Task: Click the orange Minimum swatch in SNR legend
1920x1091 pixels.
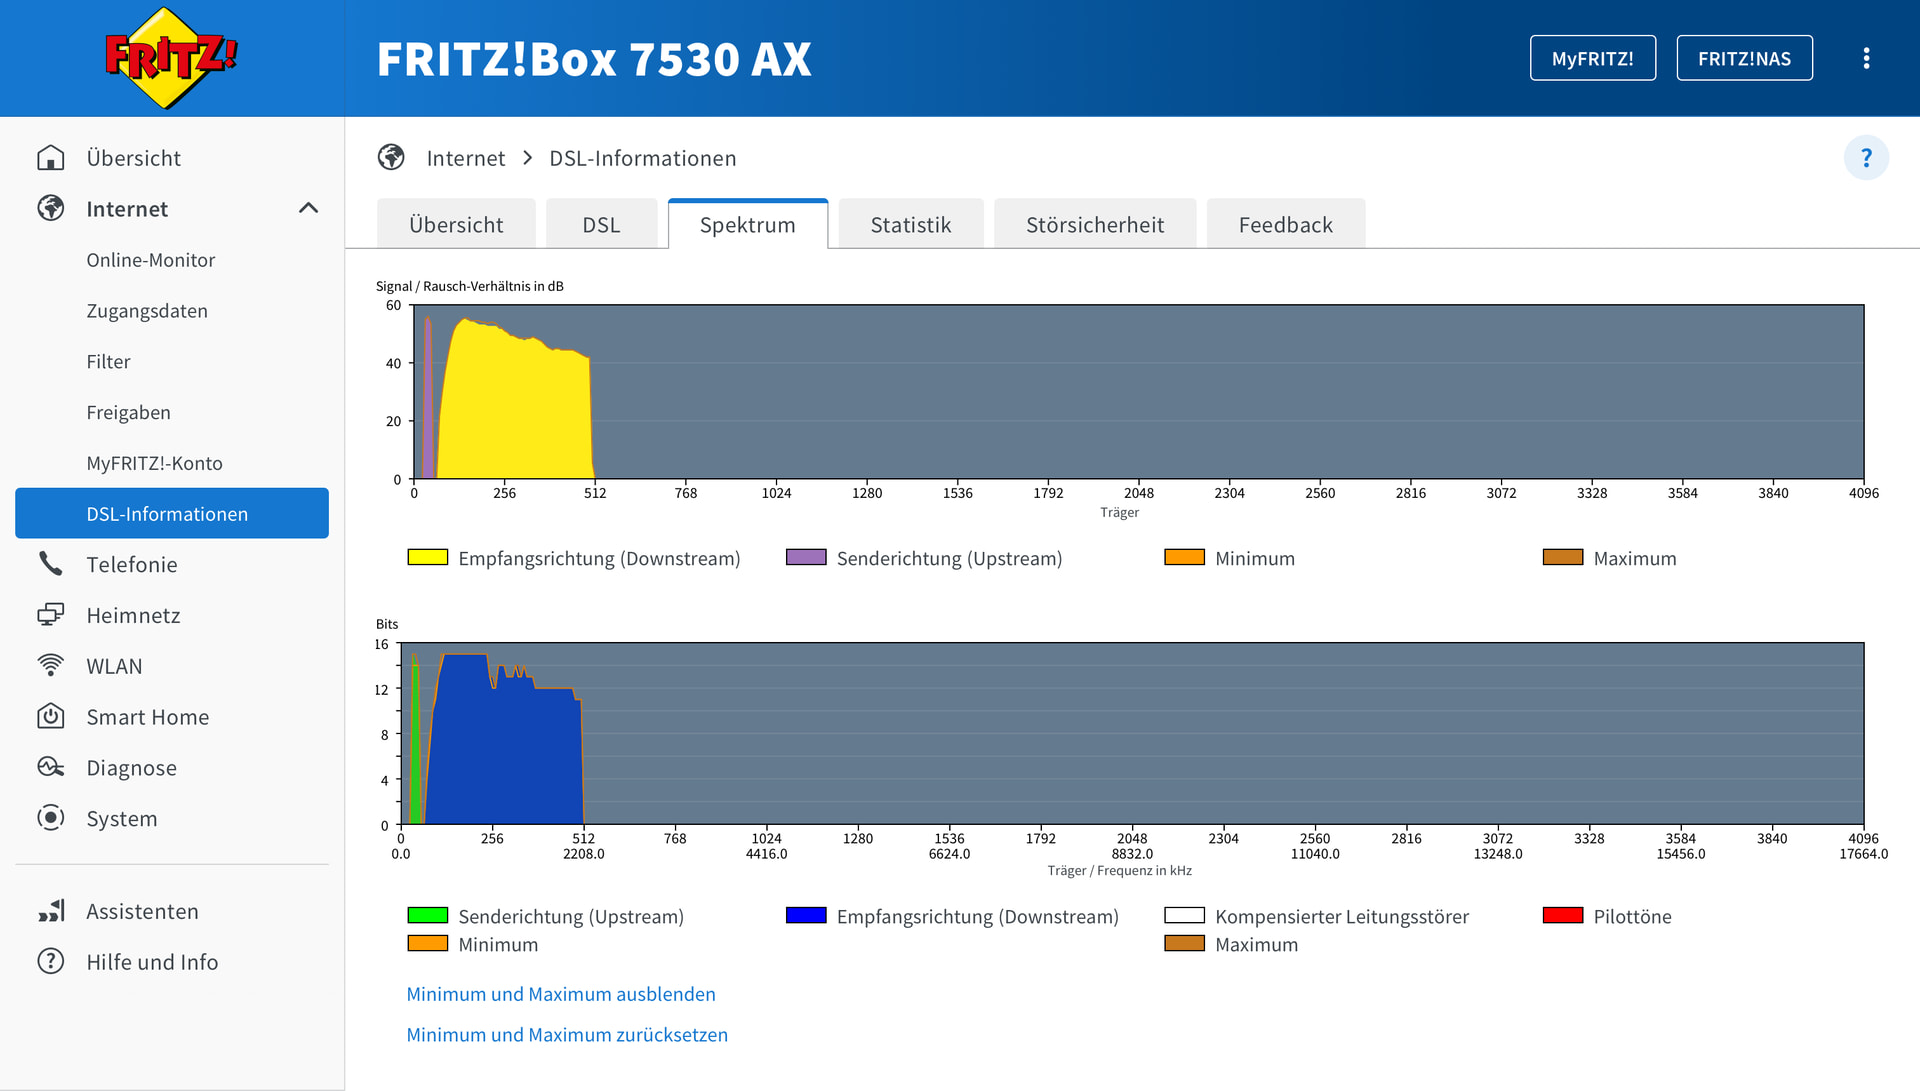Action: [x=1184, y=557]
